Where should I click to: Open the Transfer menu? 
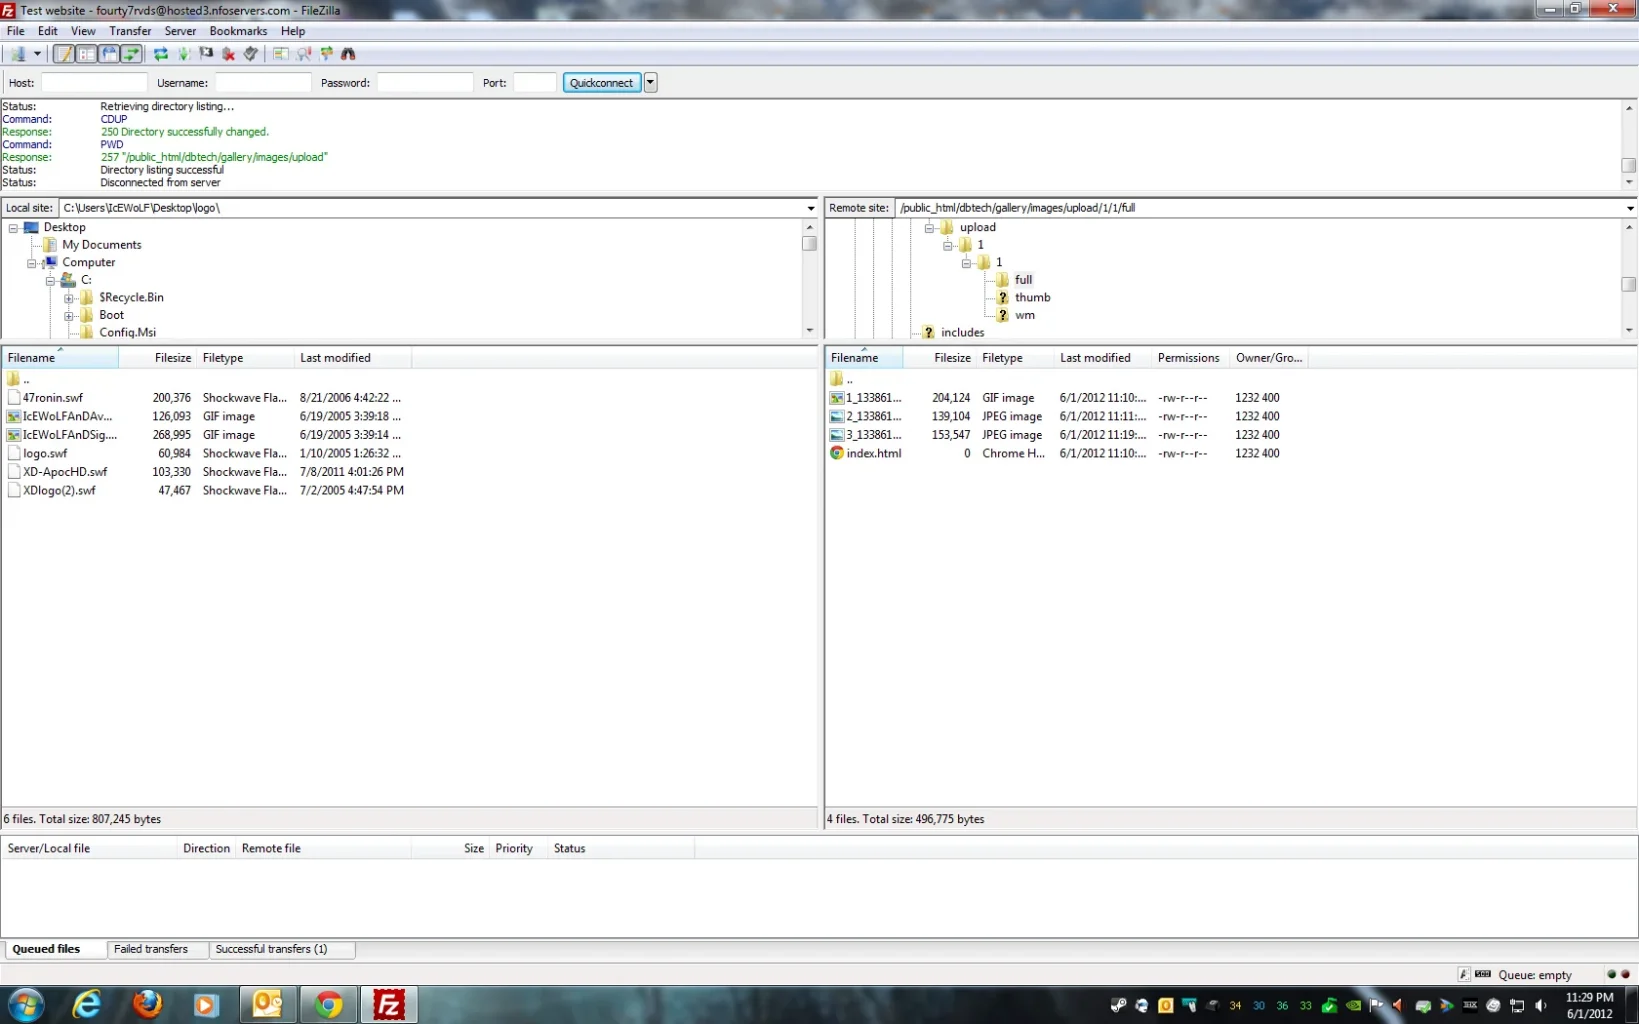(x=130, y=31)
